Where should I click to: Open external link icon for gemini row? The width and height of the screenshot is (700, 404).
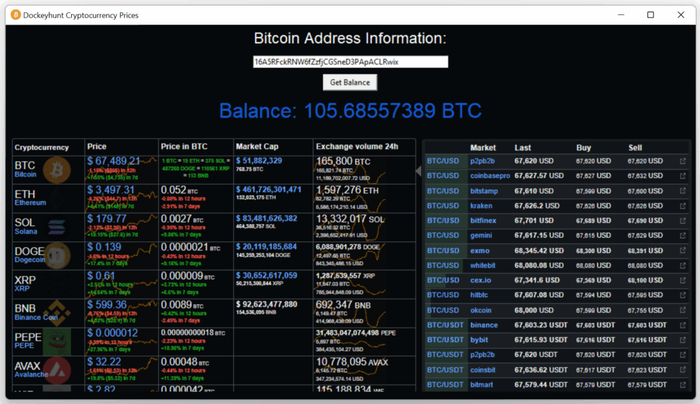[x=683, y=235]
